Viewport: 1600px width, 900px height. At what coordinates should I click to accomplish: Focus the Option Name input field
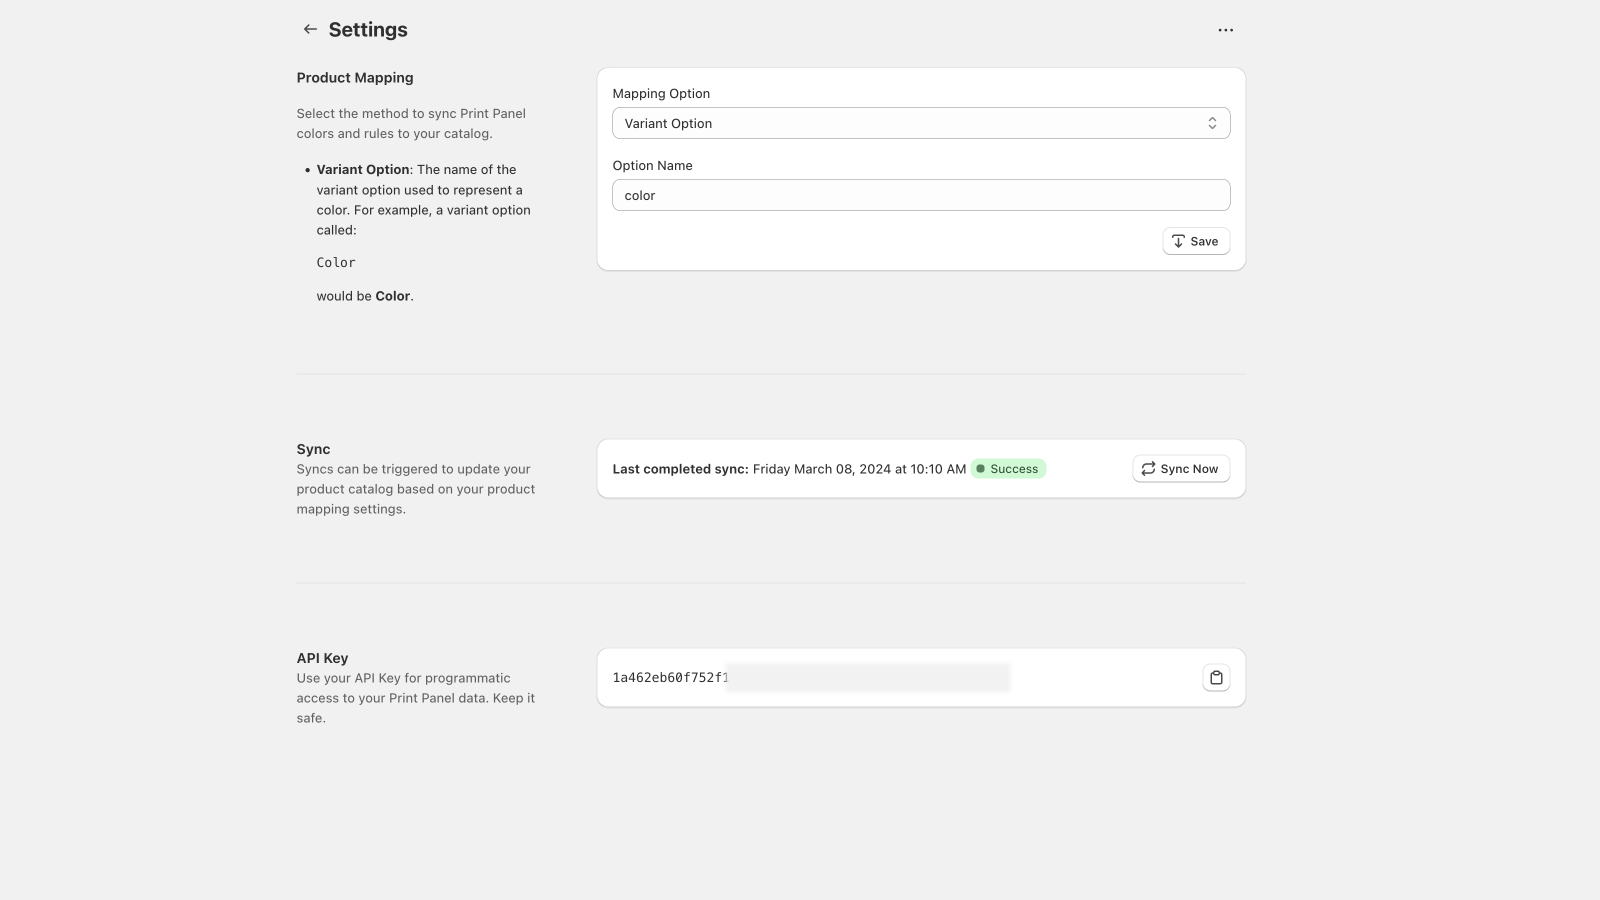click(921, 195)
